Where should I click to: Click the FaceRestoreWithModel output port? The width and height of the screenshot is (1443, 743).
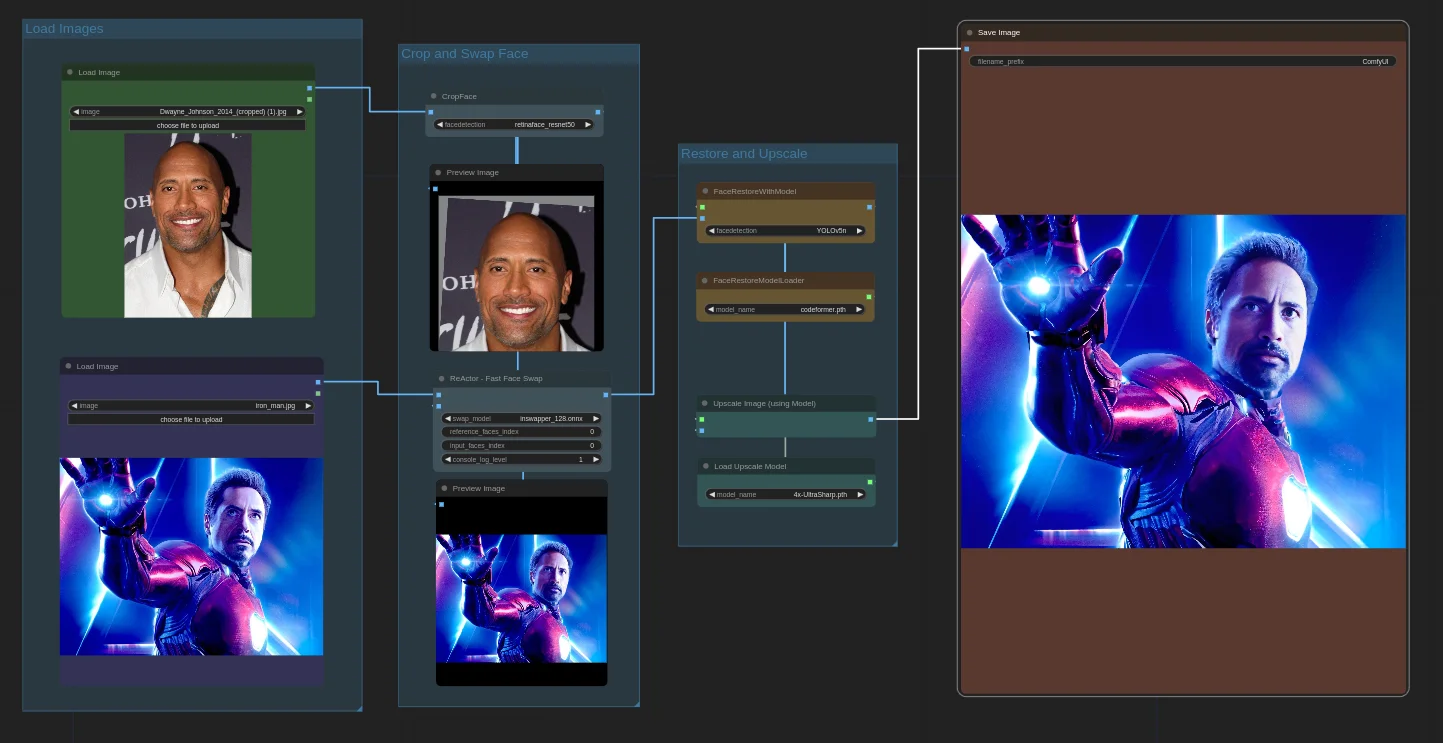(x=869, y=207)
